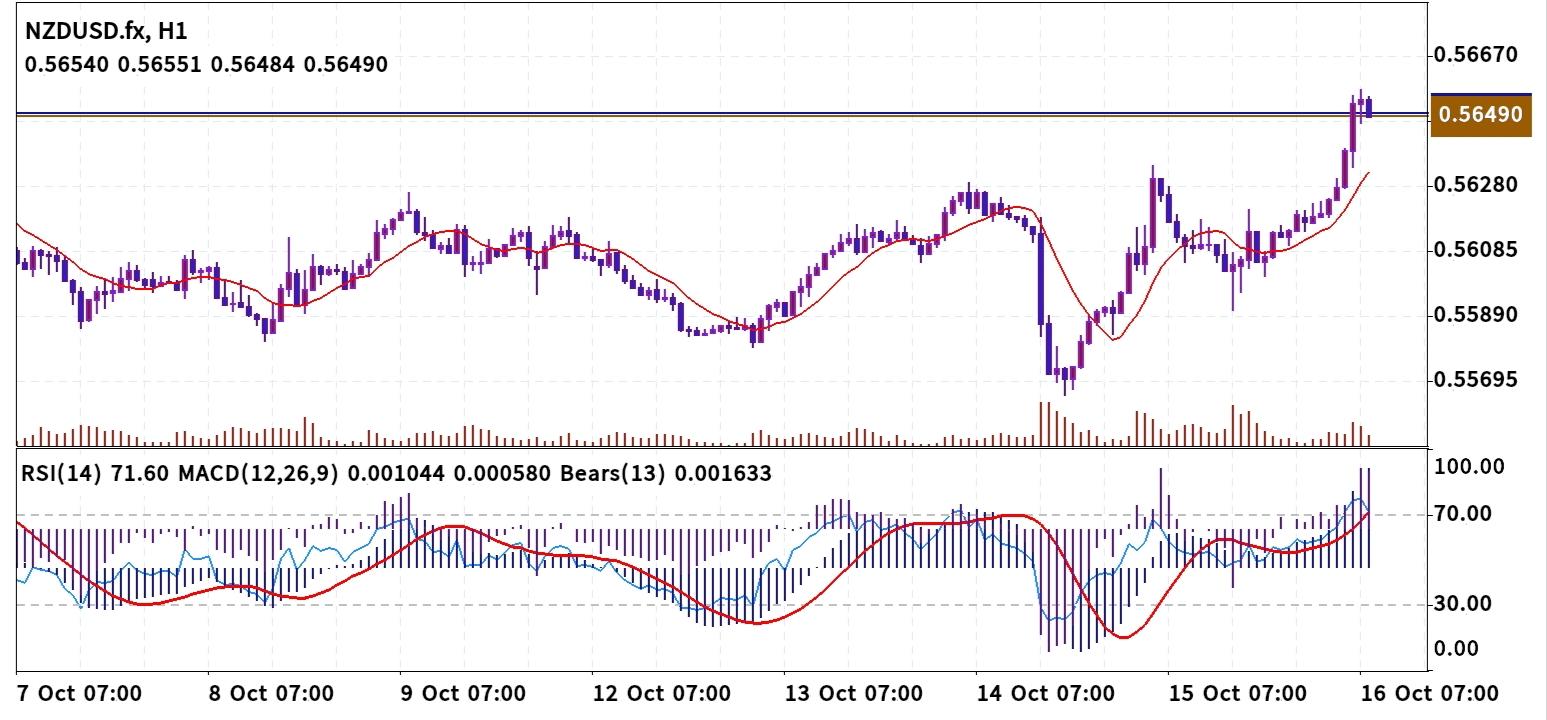Click the NZDUSD.fx, H1 chart title
This screenshot has height=720, width=1547.
click(105, 33)
